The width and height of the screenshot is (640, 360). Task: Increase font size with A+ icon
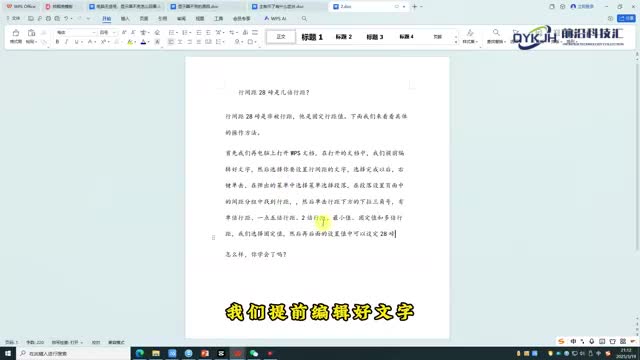(124, 32)
